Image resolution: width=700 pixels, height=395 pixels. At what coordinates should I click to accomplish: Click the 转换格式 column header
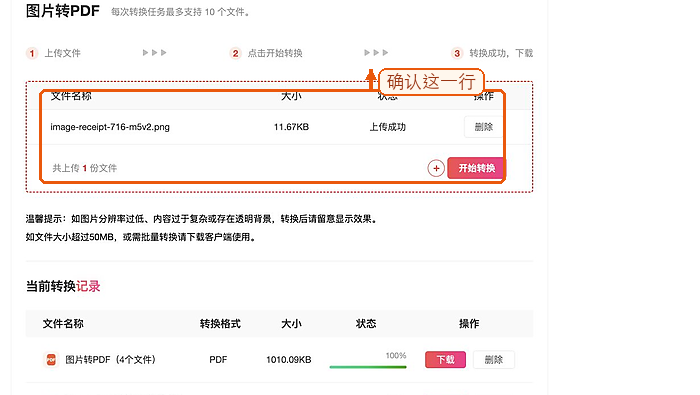click(x=220, y=324)
